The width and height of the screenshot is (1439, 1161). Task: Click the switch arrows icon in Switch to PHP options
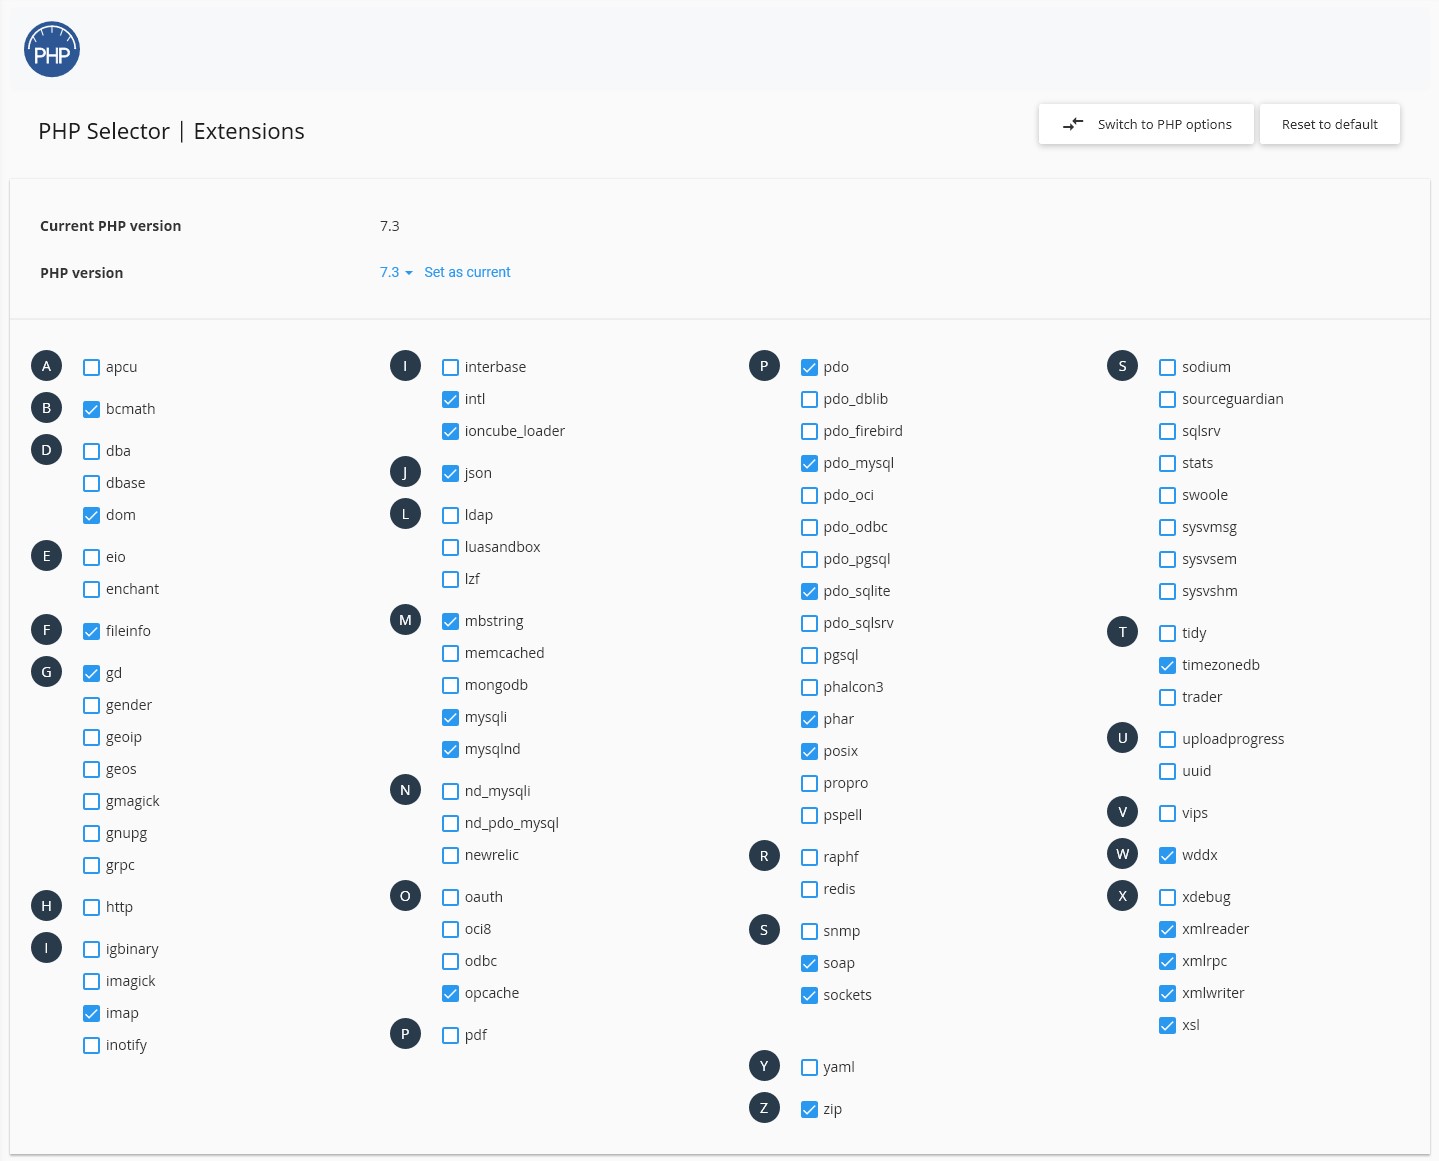(x=1073, y=124)
